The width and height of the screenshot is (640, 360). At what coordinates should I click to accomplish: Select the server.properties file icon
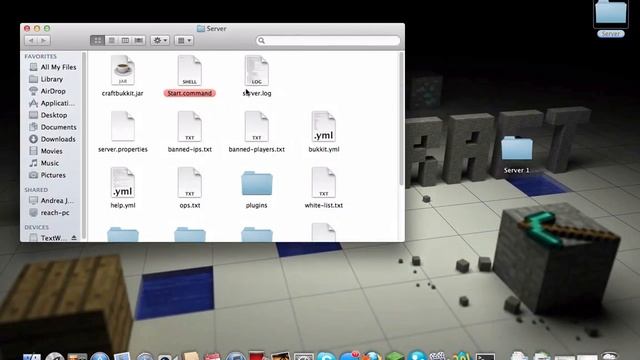122,126
